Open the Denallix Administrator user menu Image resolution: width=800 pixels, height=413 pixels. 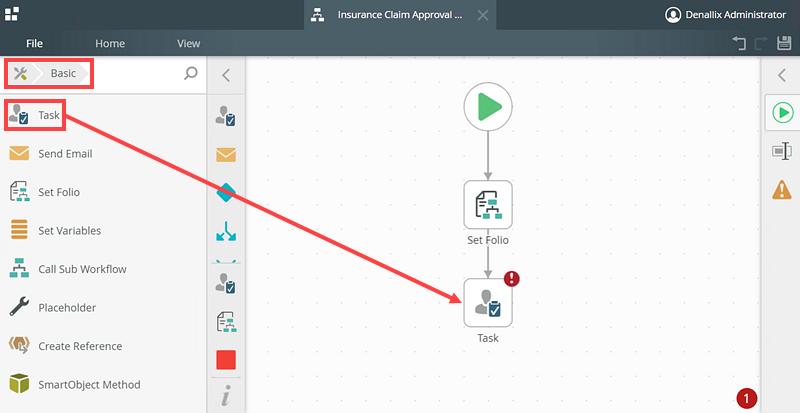click(x=726, y=15)
